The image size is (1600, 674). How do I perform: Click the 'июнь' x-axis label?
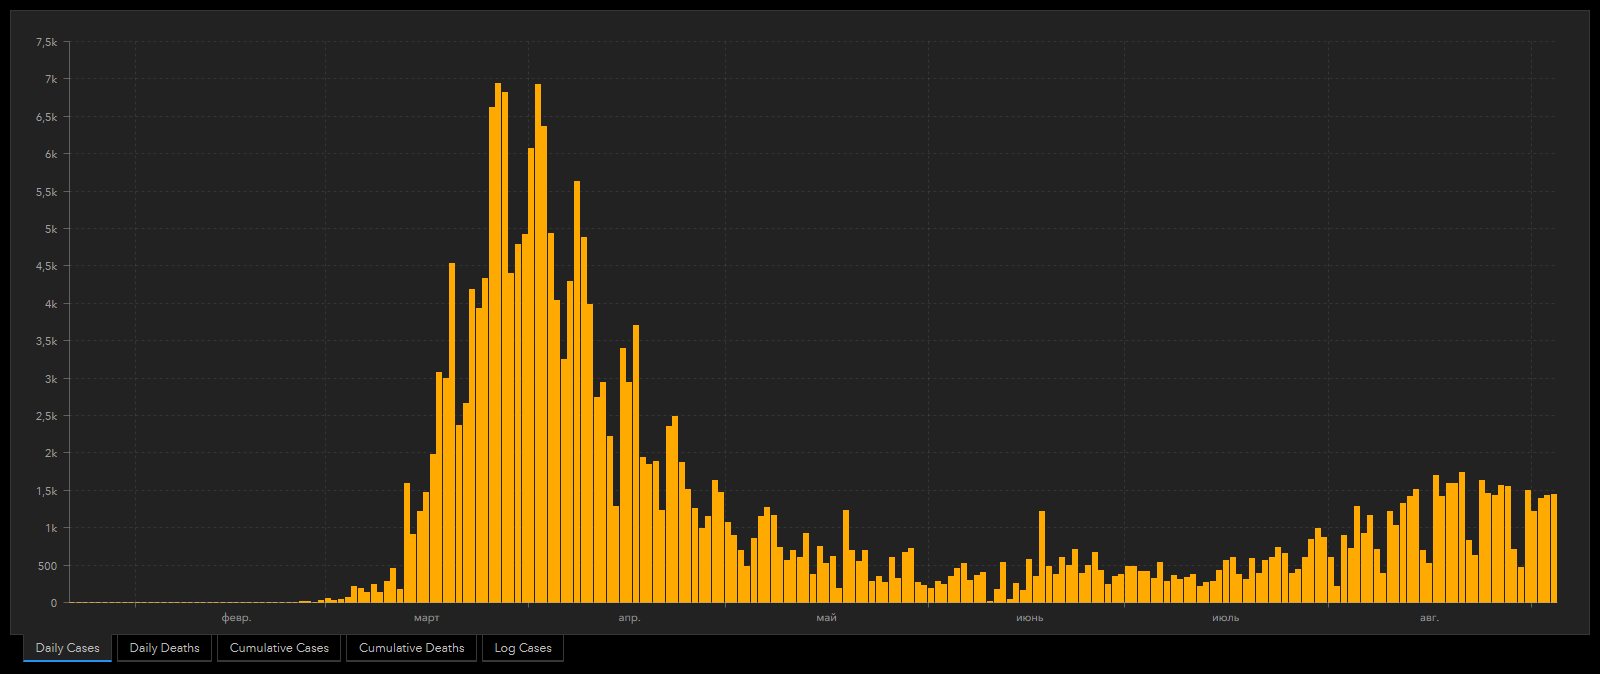point(1030,618)
